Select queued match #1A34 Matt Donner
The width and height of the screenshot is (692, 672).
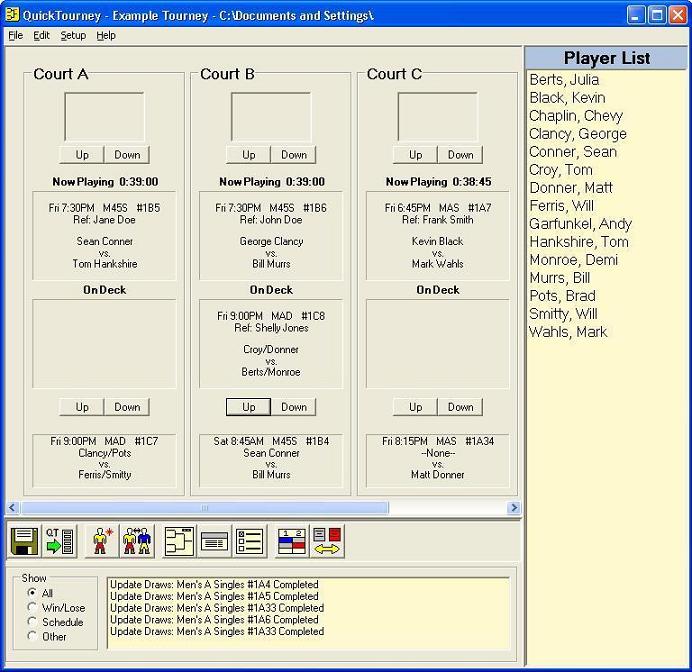click(x=438, y=460)
